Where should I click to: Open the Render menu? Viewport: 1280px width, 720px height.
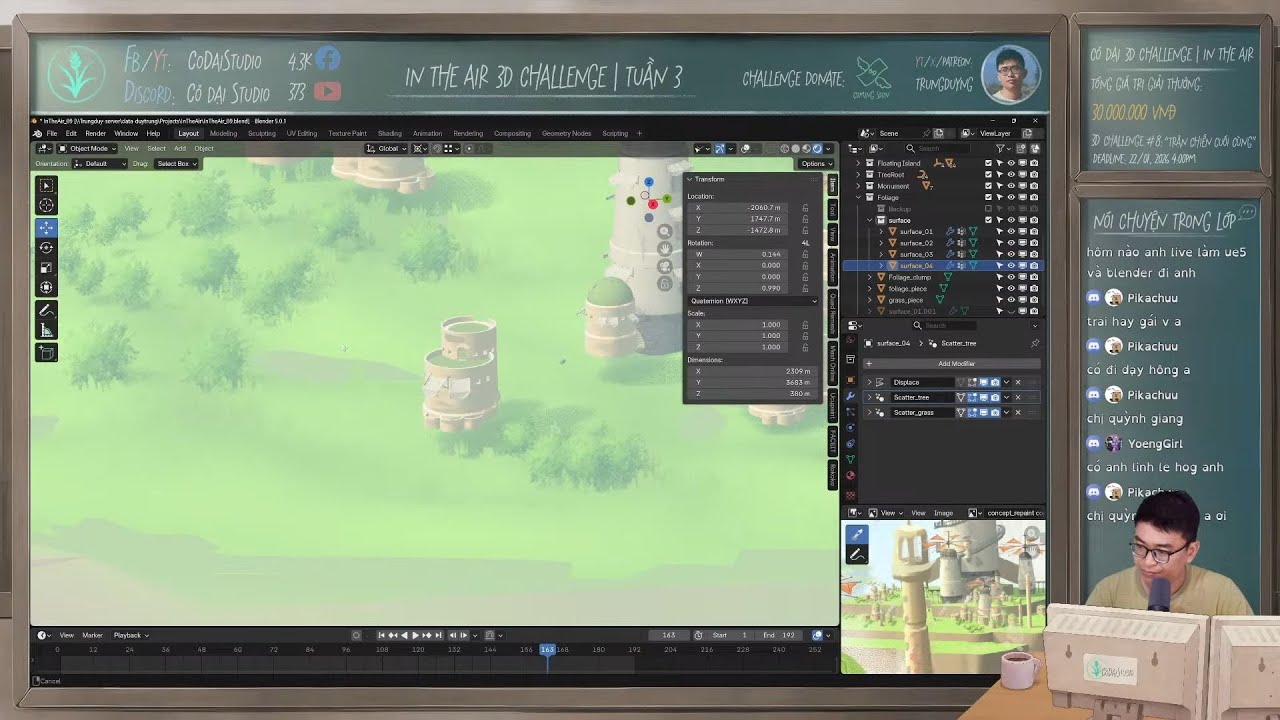(x=96, y=133)
